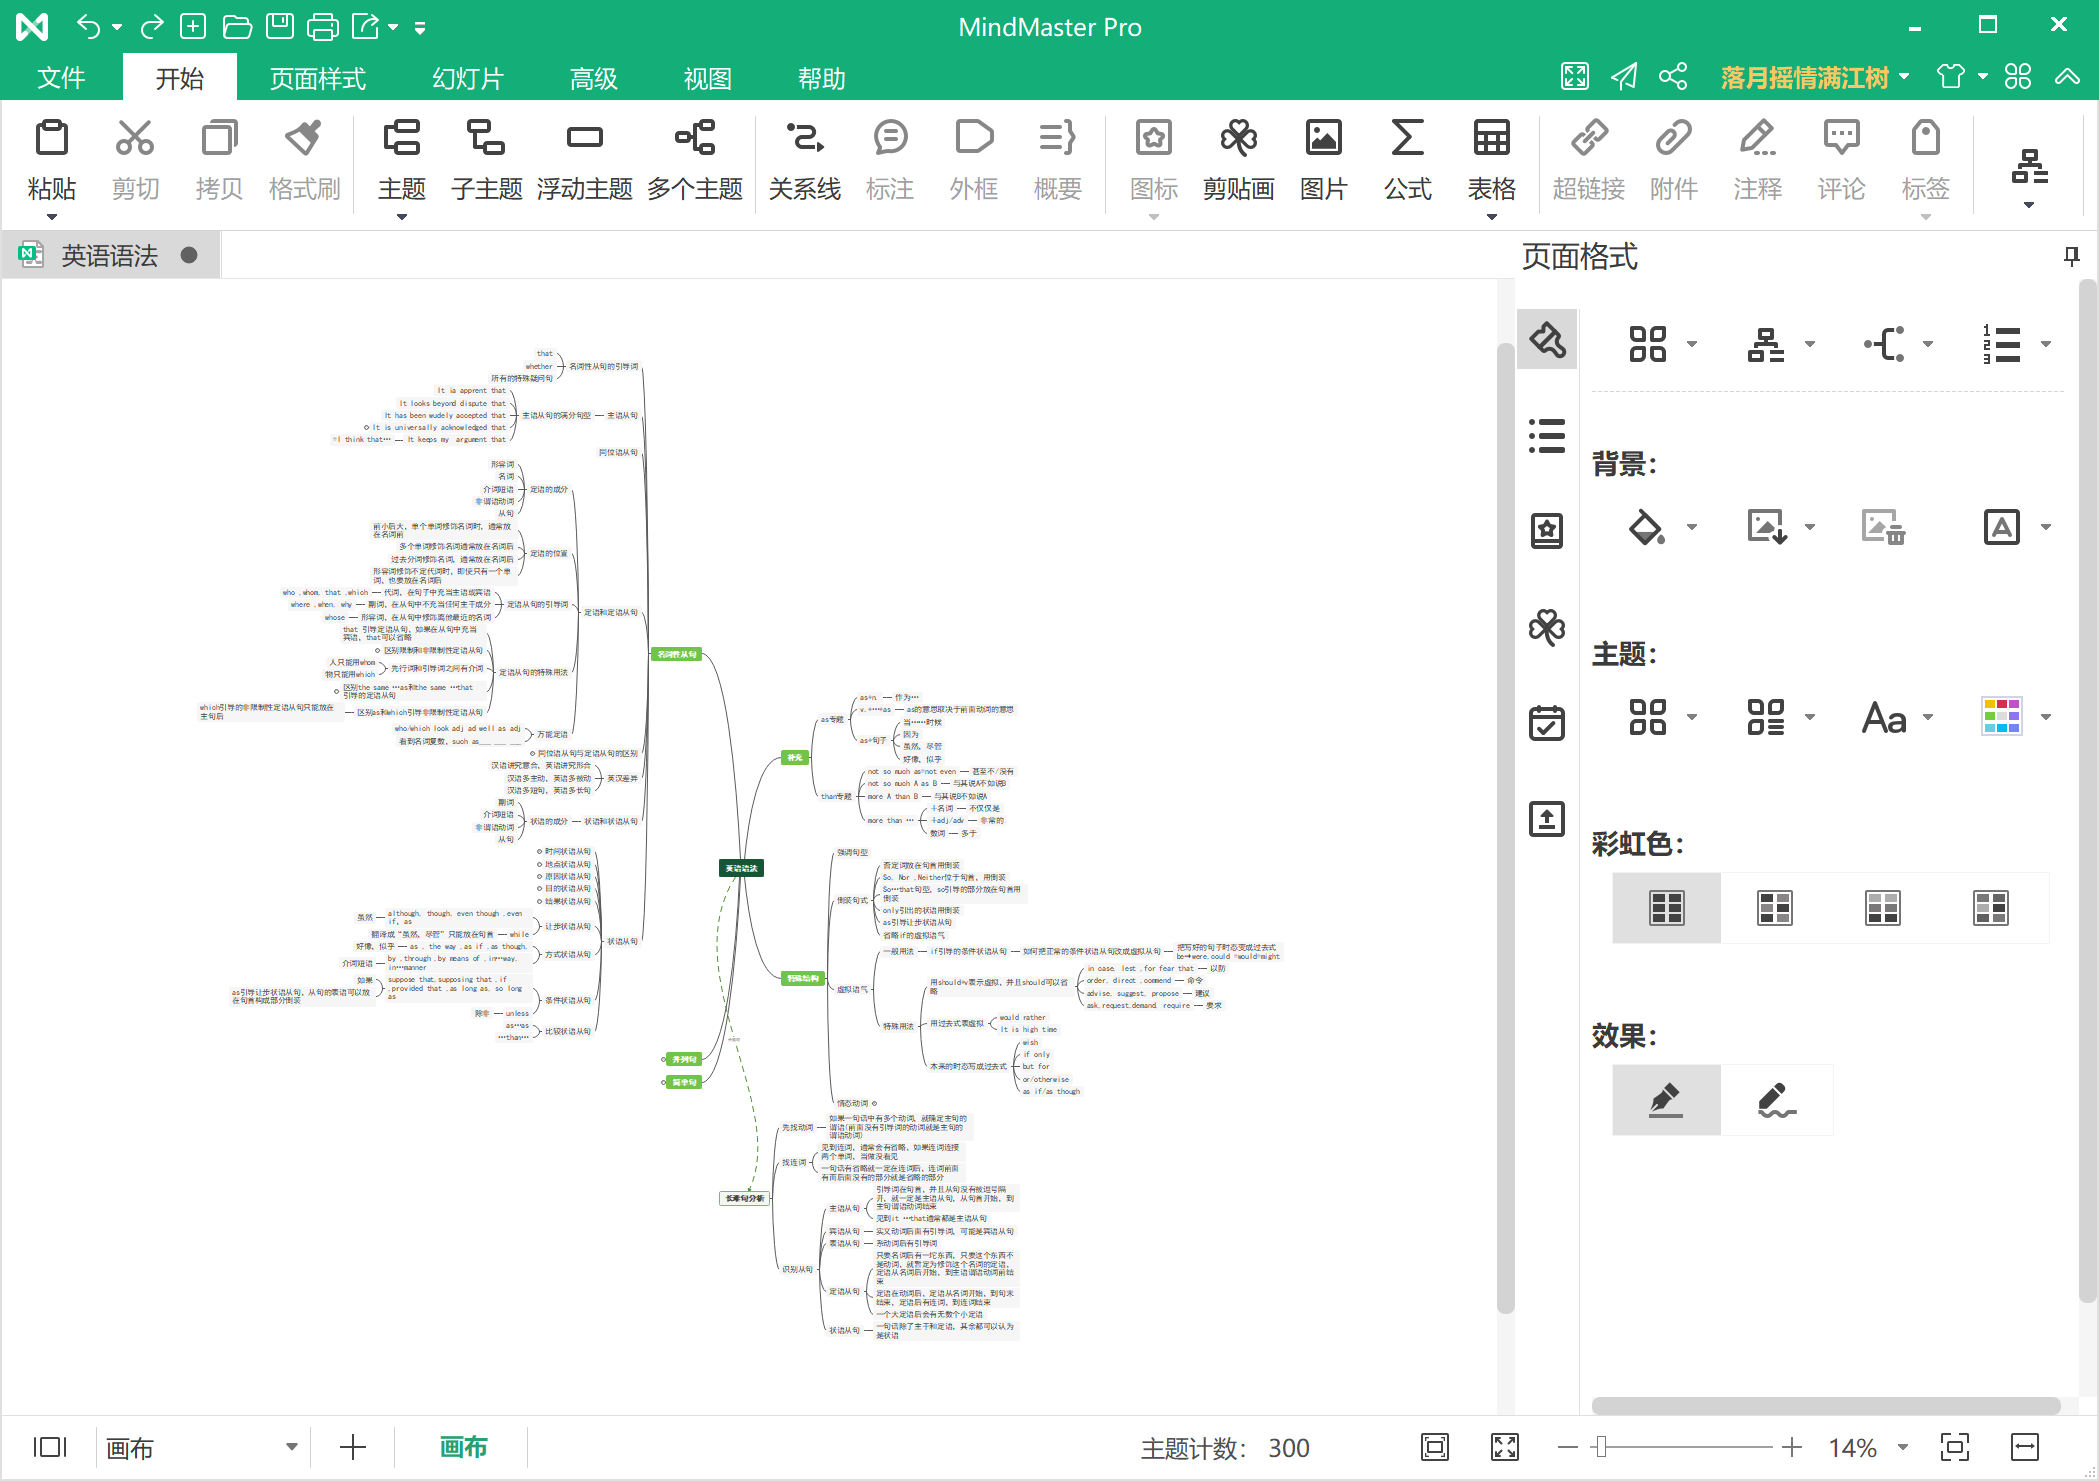
Task: Add a new page with plus button
Action: click(353, 1447)
